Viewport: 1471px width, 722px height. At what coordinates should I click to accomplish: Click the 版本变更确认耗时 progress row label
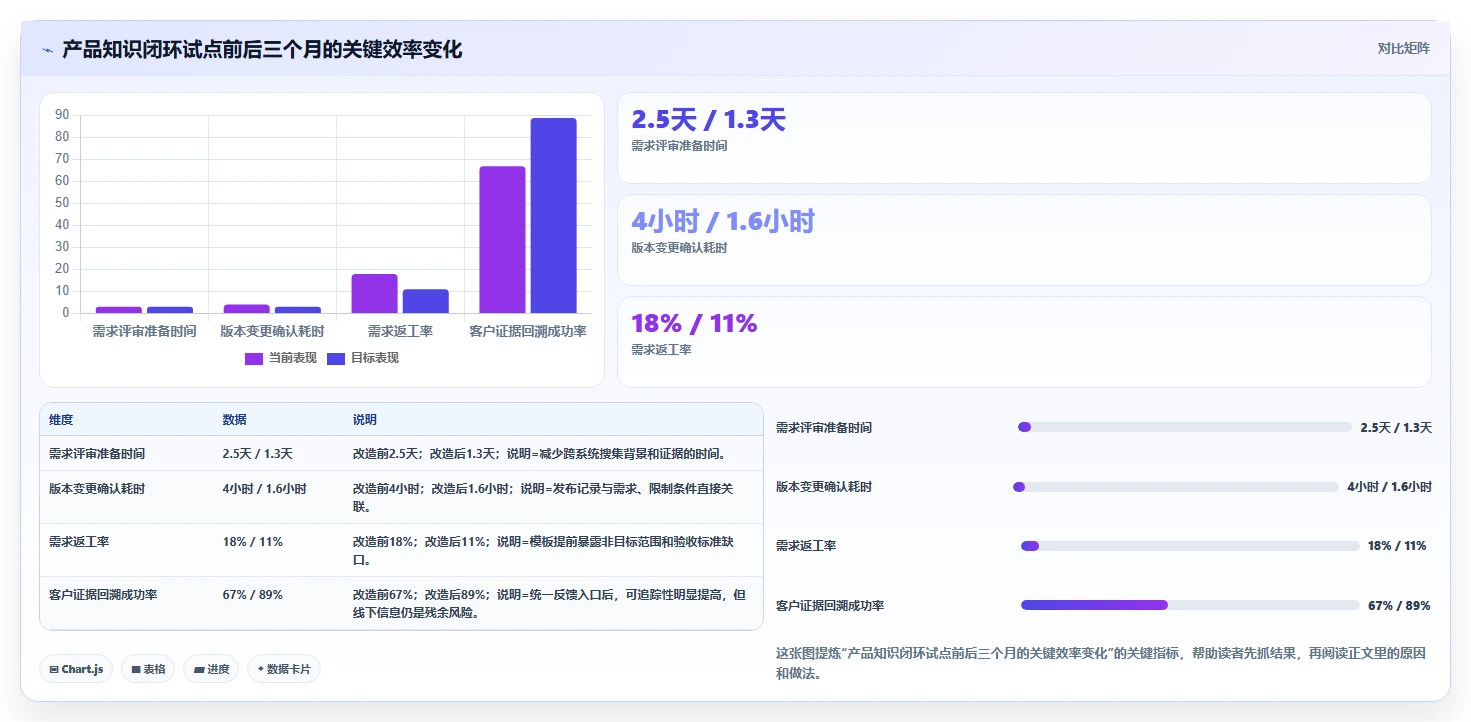(824, 487)
